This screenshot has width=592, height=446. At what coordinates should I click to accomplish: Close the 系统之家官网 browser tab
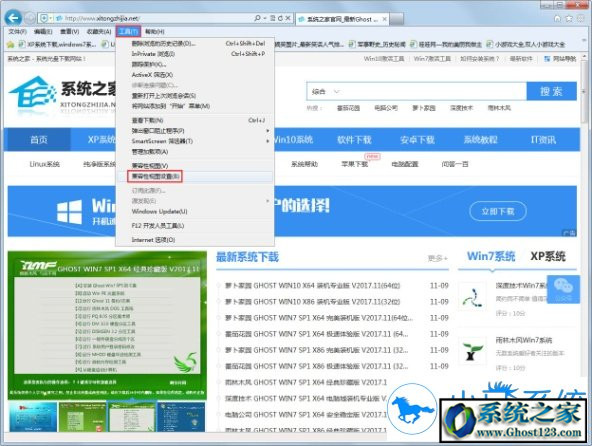click(x=384, y=19)
